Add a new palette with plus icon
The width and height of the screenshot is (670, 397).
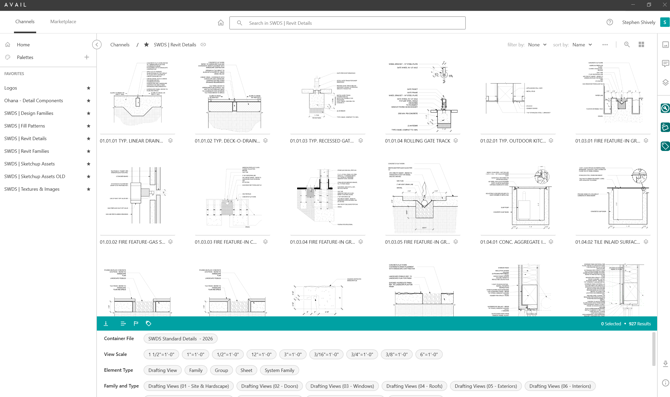pos(86,57)
